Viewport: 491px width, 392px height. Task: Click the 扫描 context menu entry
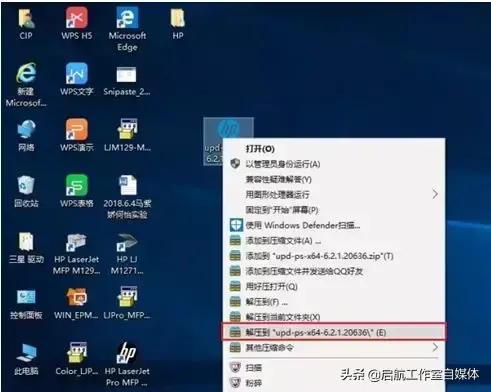tap(334, 367)
